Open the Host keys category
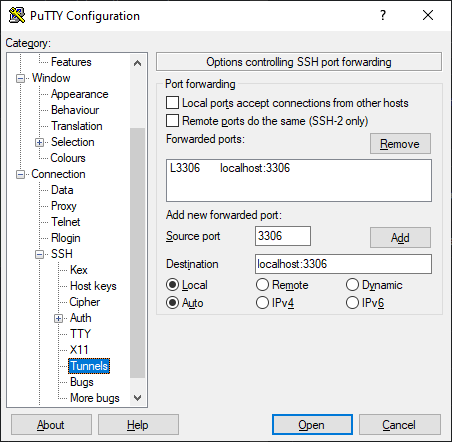Screen dimensions: 452x442 pos(93,286)
